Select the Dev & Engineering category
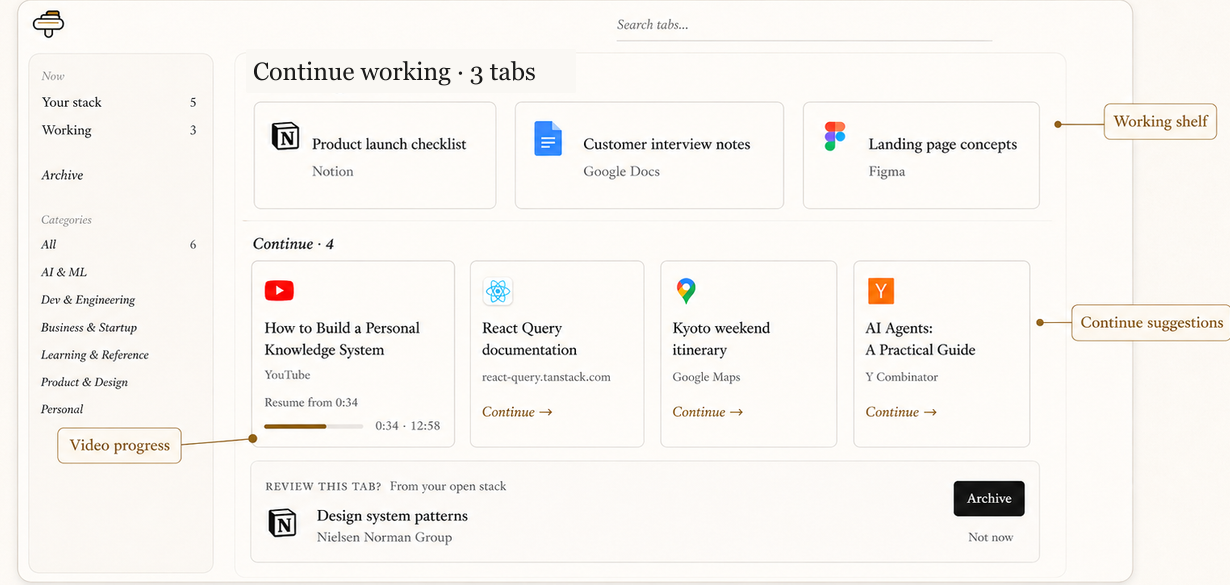 pyautogui.click(x=88, y=299)
